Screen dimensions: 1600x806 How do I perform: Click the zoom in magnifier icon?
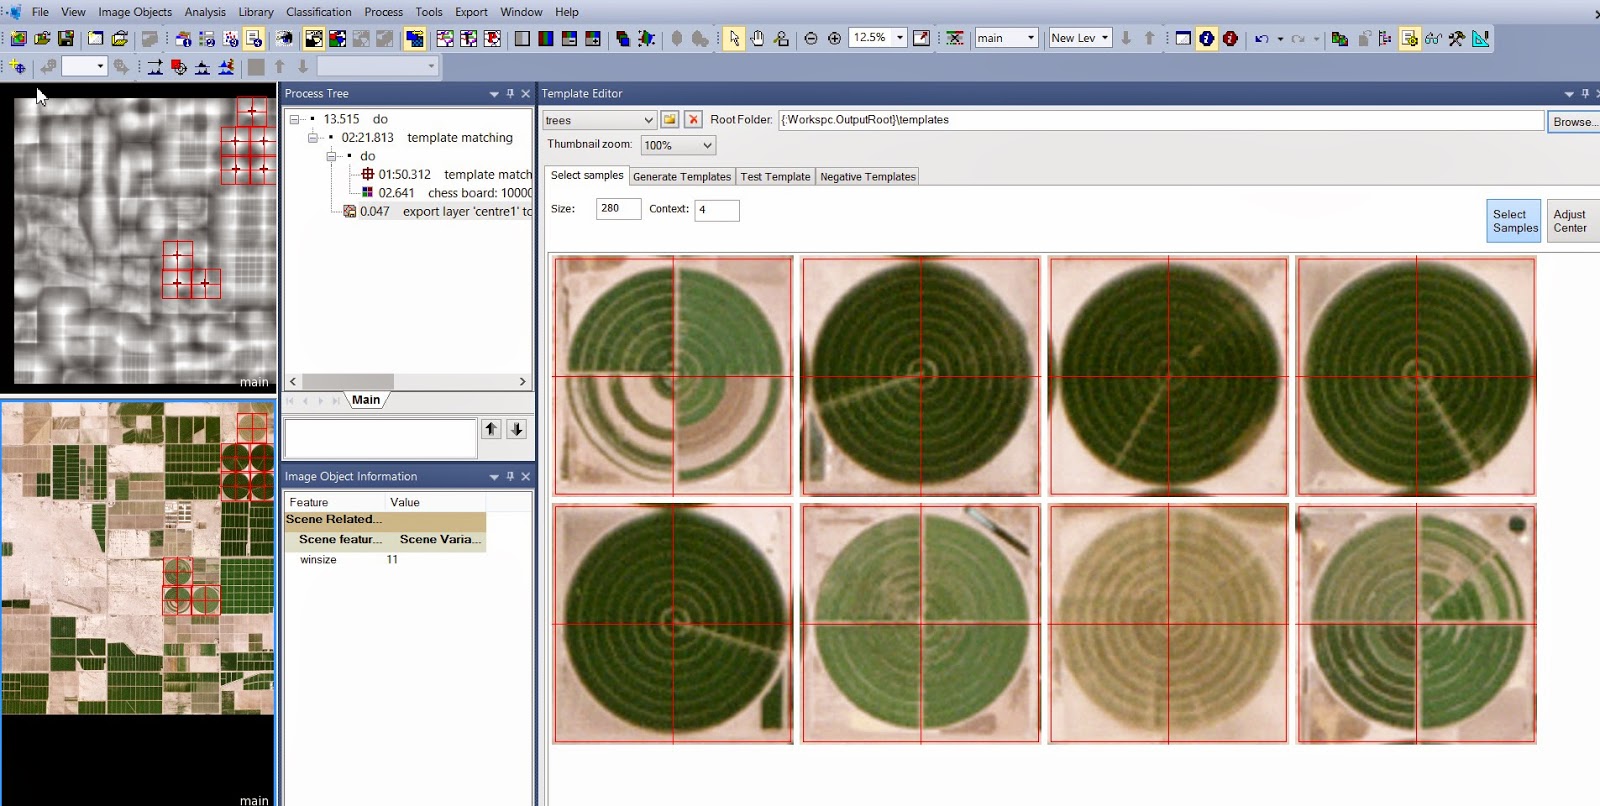click(x=834, y=38)
